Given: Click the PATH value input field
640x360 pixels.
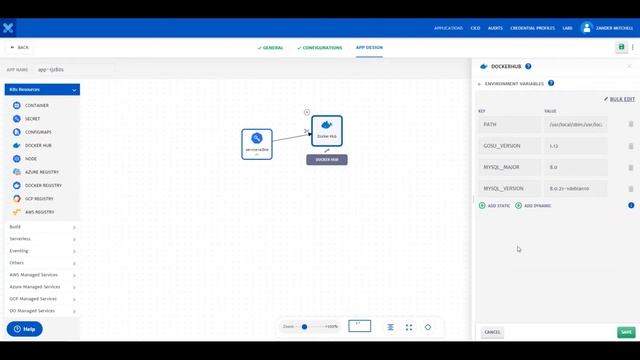Looking at the screenshot, I should tap(576, 124).
